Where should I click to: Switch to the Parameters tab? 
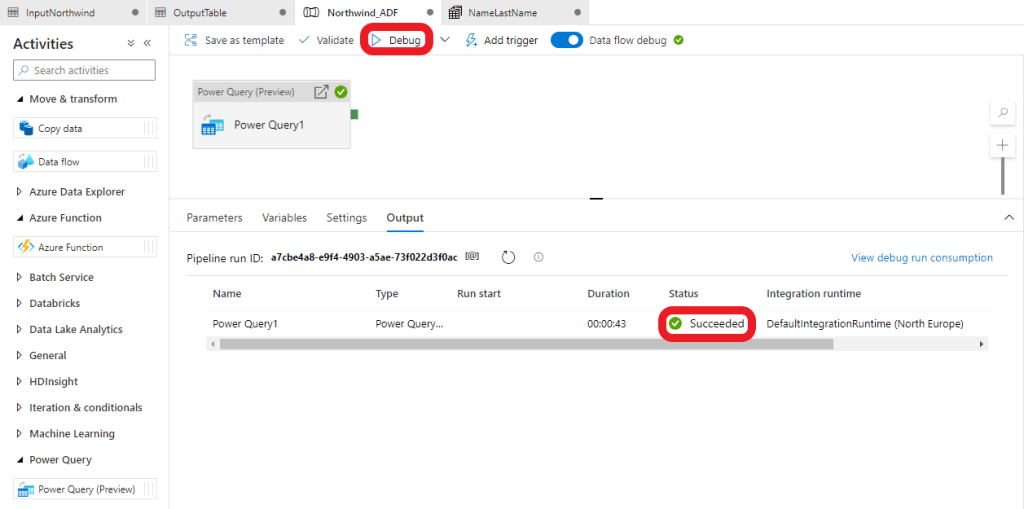pos(214,218)
